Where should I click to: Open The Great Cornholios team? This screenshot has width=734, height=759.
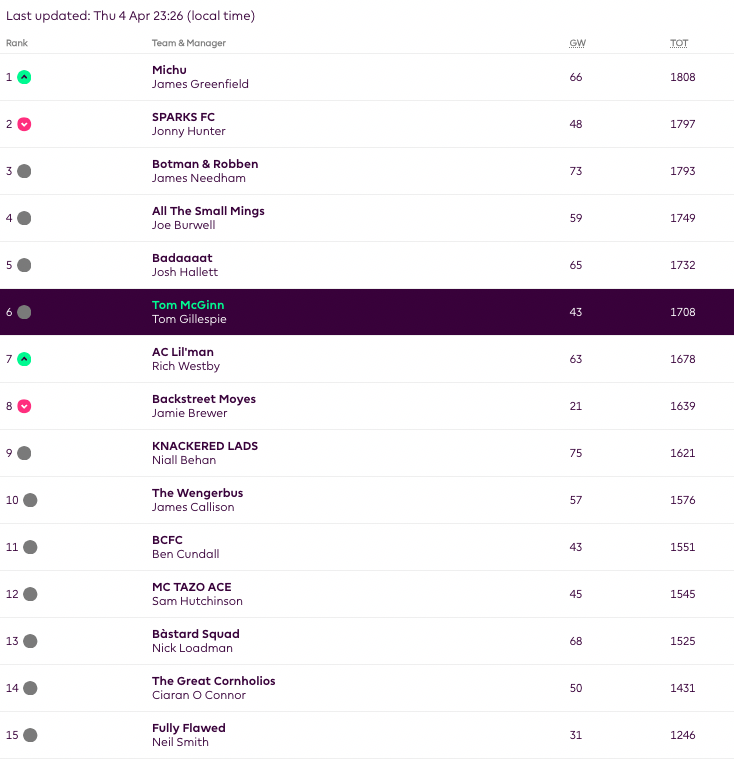tap(213, 681)
